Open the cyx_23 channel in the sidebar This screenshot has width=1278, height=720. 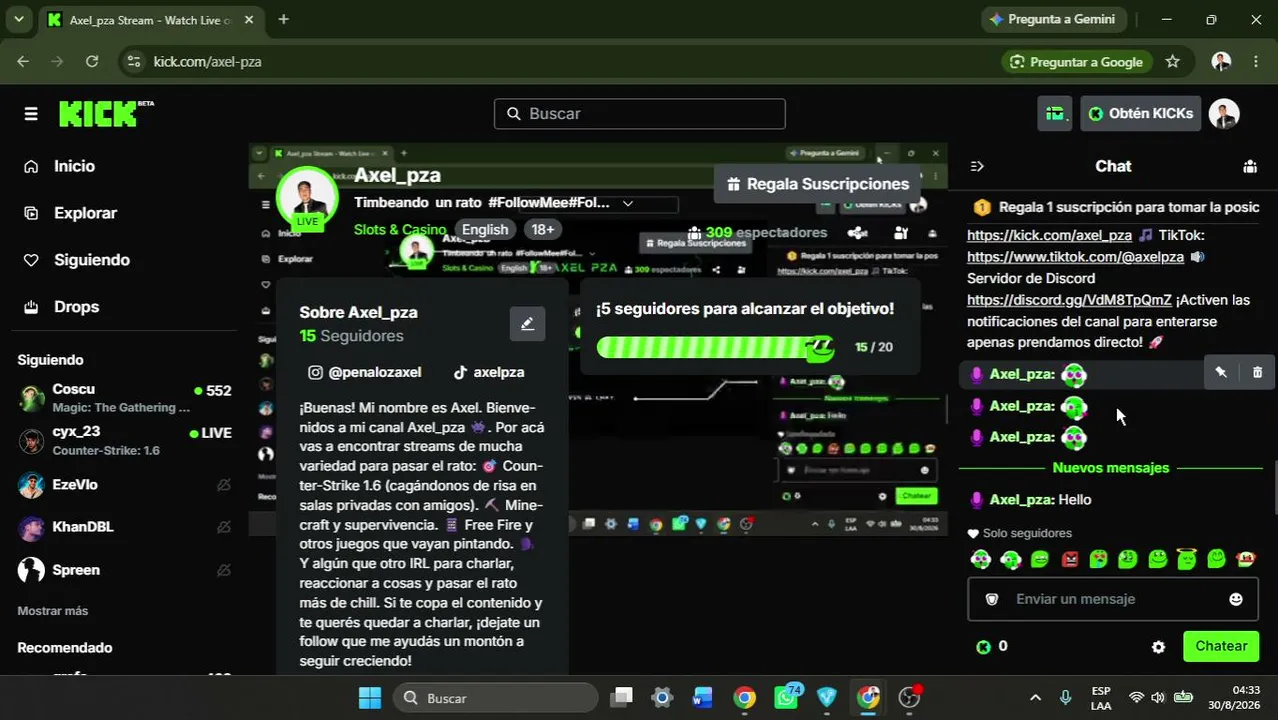coord(125,441)
